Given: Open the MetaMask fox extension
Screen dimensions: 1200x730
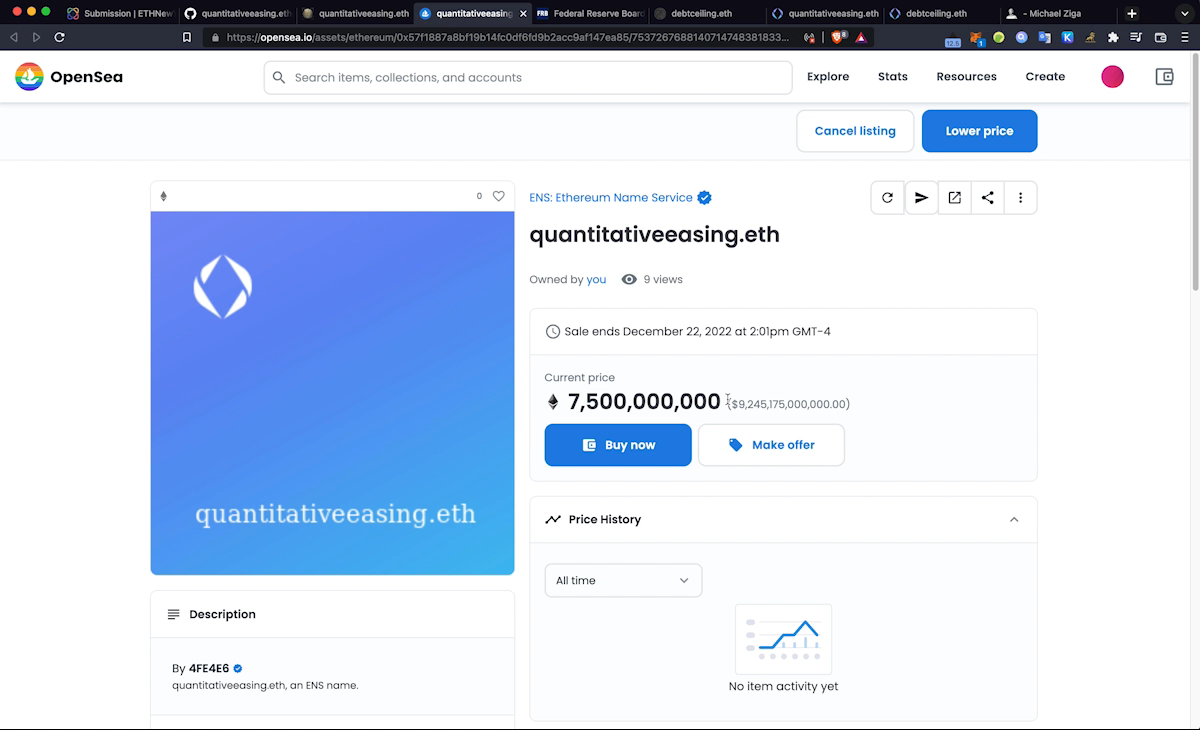Looking at the screenshot, I should pos(977,38).
